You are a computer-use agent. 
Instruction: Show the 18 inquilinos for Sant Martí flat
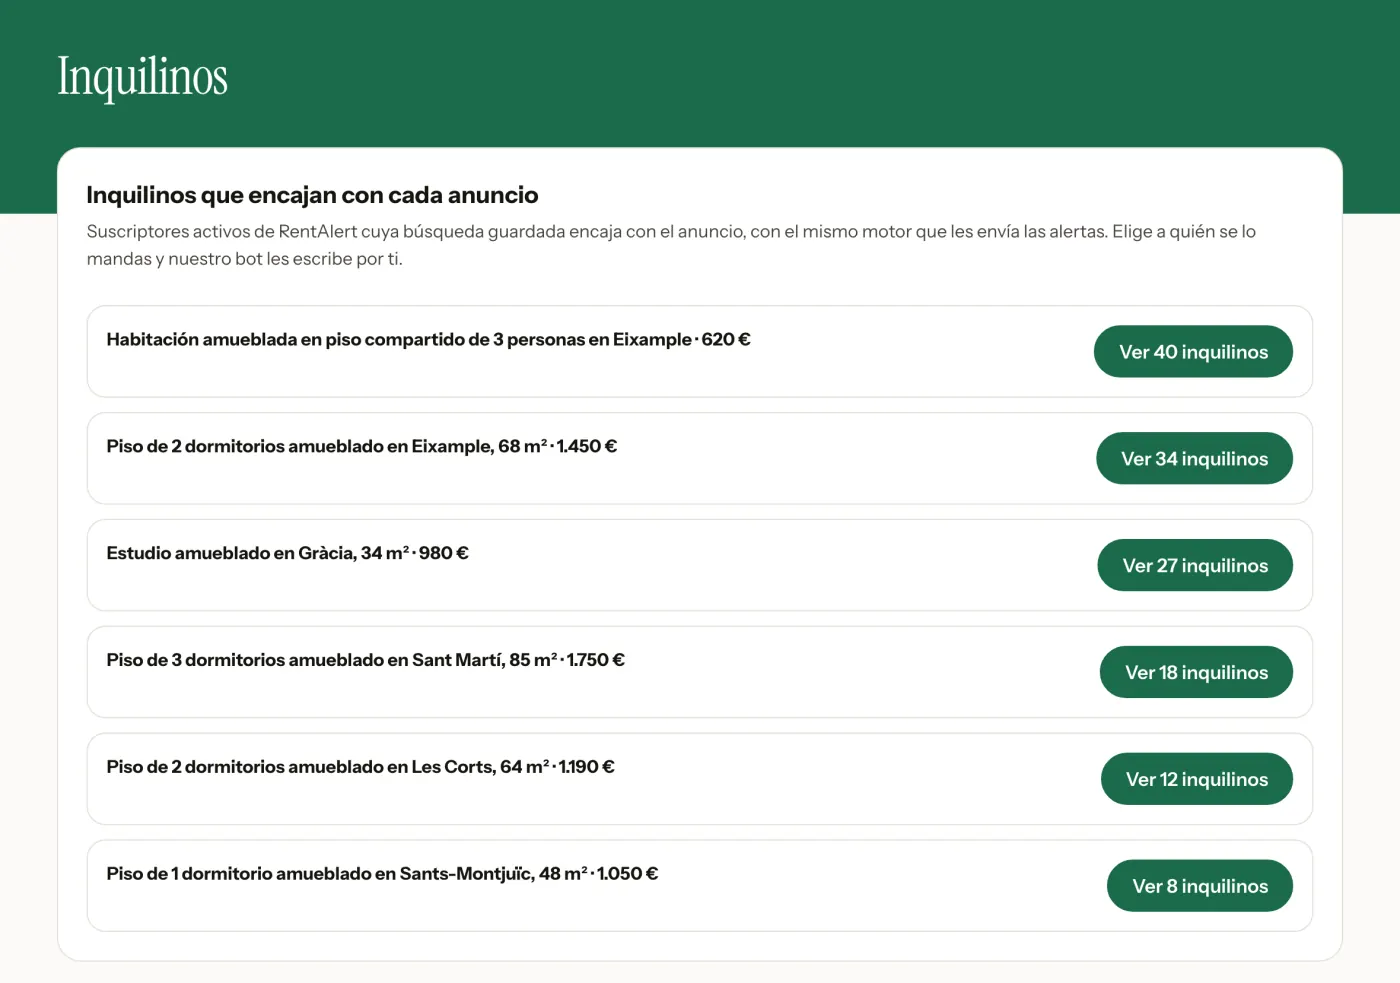(x=1196, y=672)
